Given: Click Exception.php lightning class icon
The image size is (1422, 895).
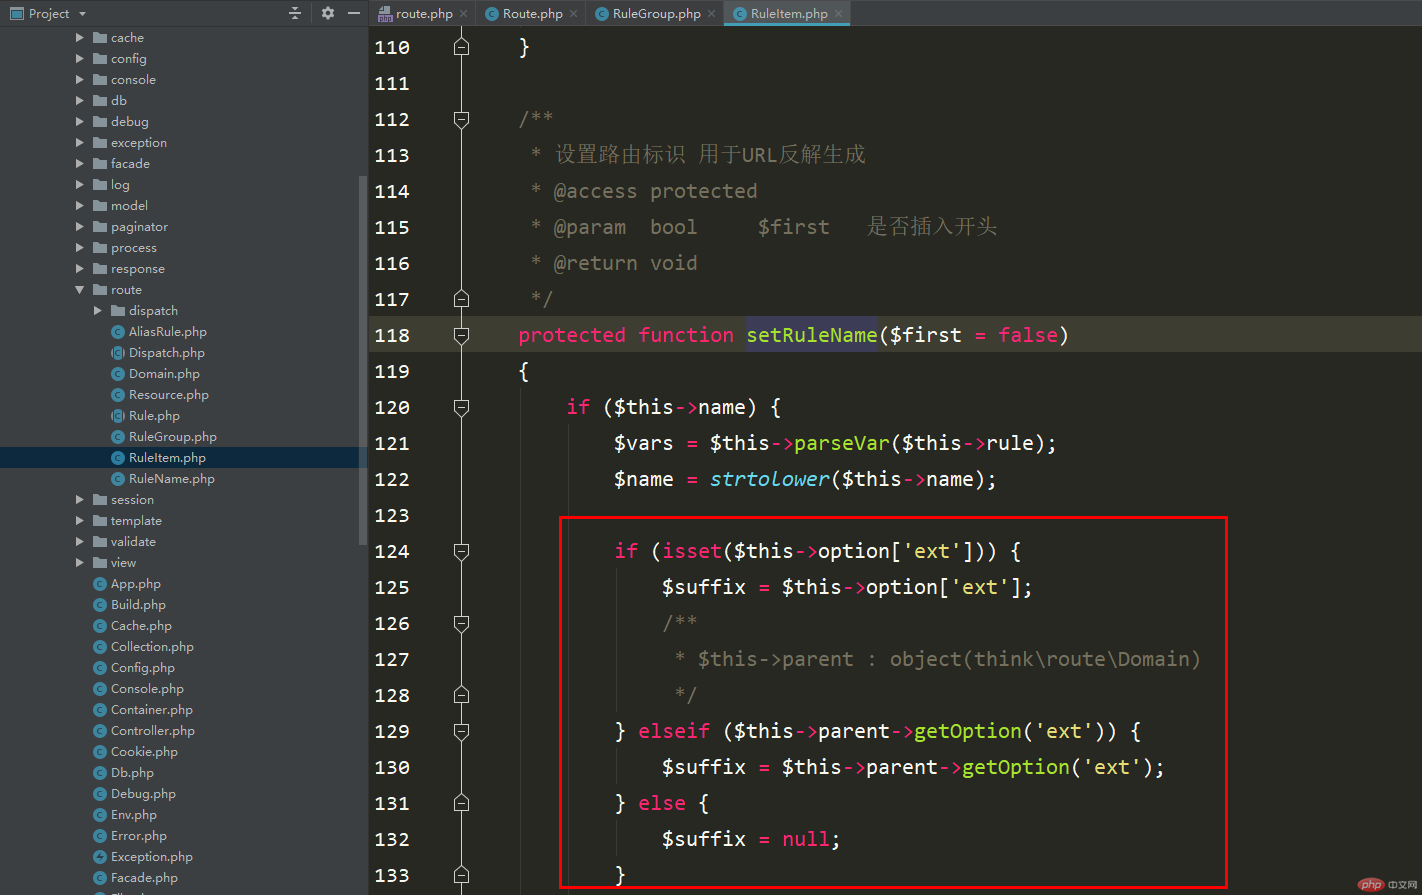Looking at the screenshot, I should tap(100, 857).
